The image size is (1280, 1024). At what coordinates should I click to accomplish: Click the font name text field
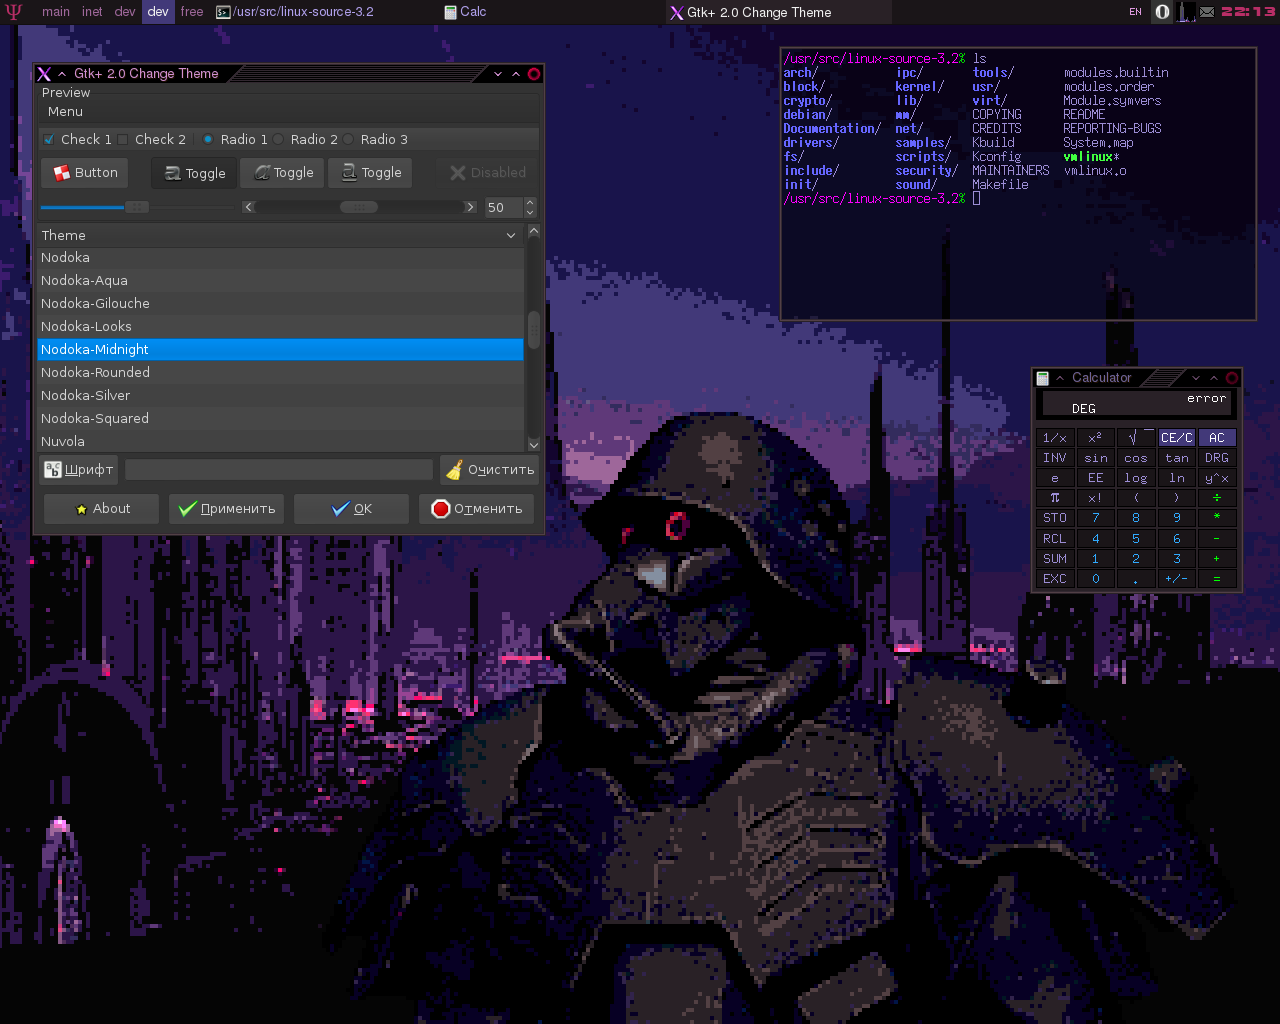coord(279,469)
